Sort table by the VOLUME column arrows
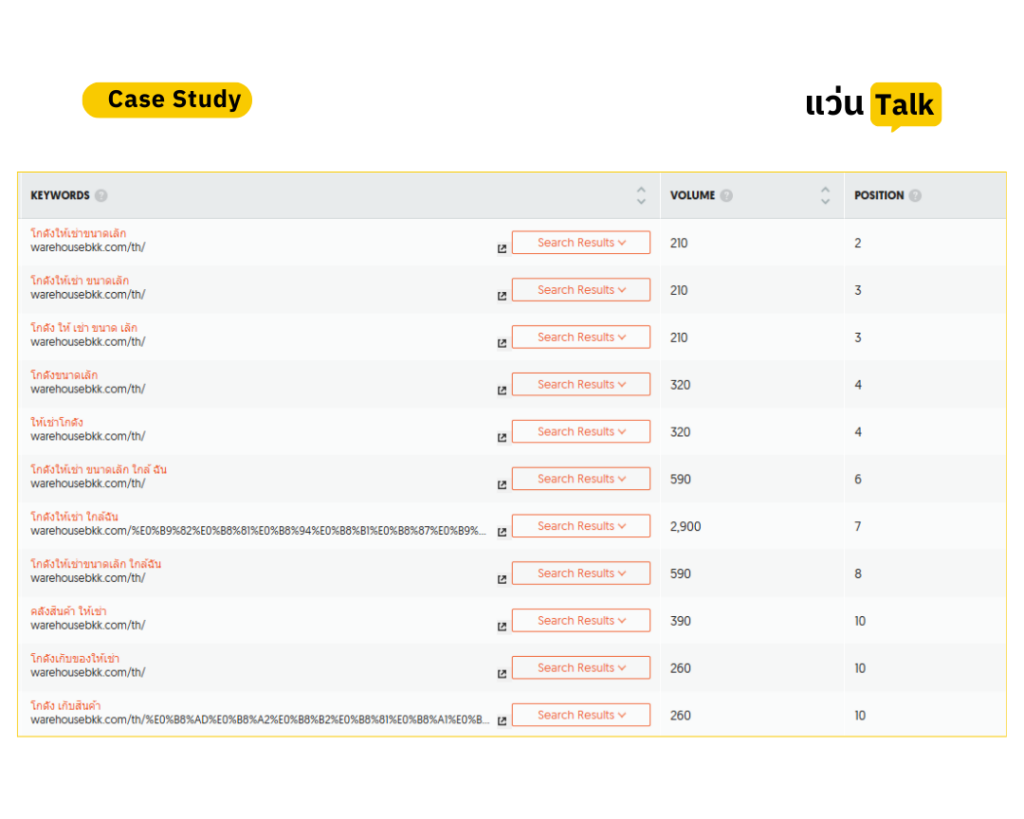This screenshot has height=819, width=1024. 825,195
